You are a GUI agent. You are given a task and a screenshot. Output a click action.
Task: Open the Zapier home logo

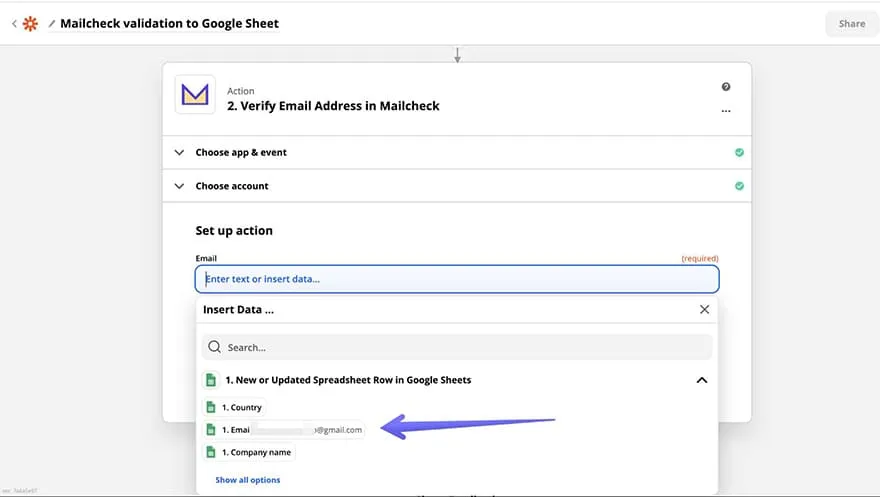pos(30,24)
